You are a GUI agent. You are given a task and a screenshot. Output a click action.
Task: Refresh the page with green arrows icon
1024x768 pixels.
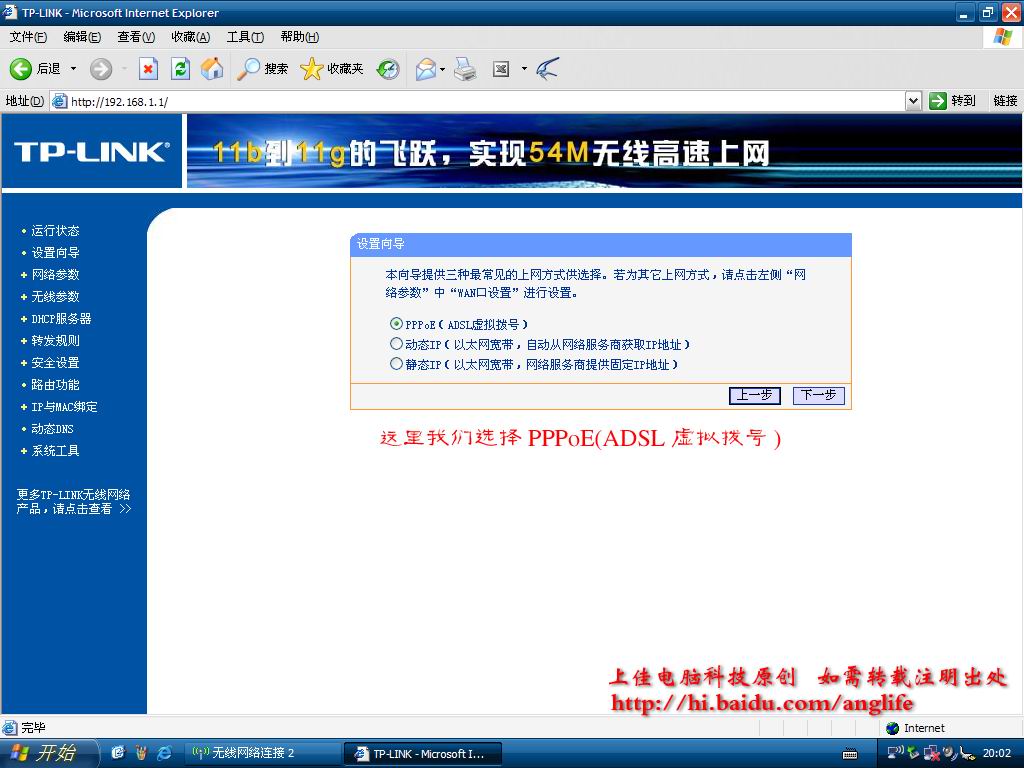(180, 69)
